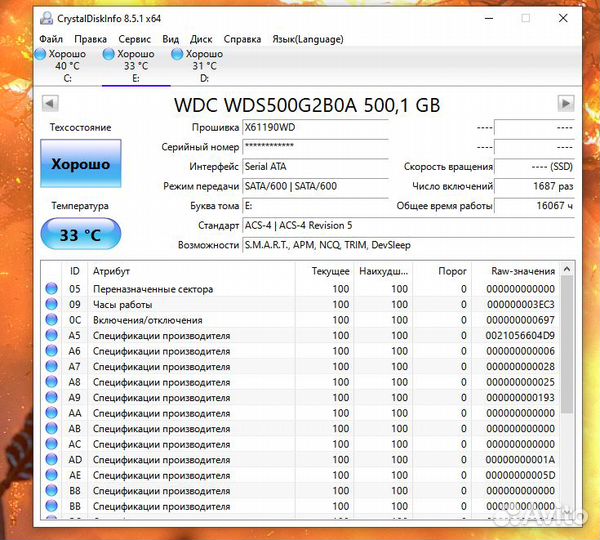Click status orb for attribute A6
Viewport: 600px width, 540px height.
[x=51, y=351]
